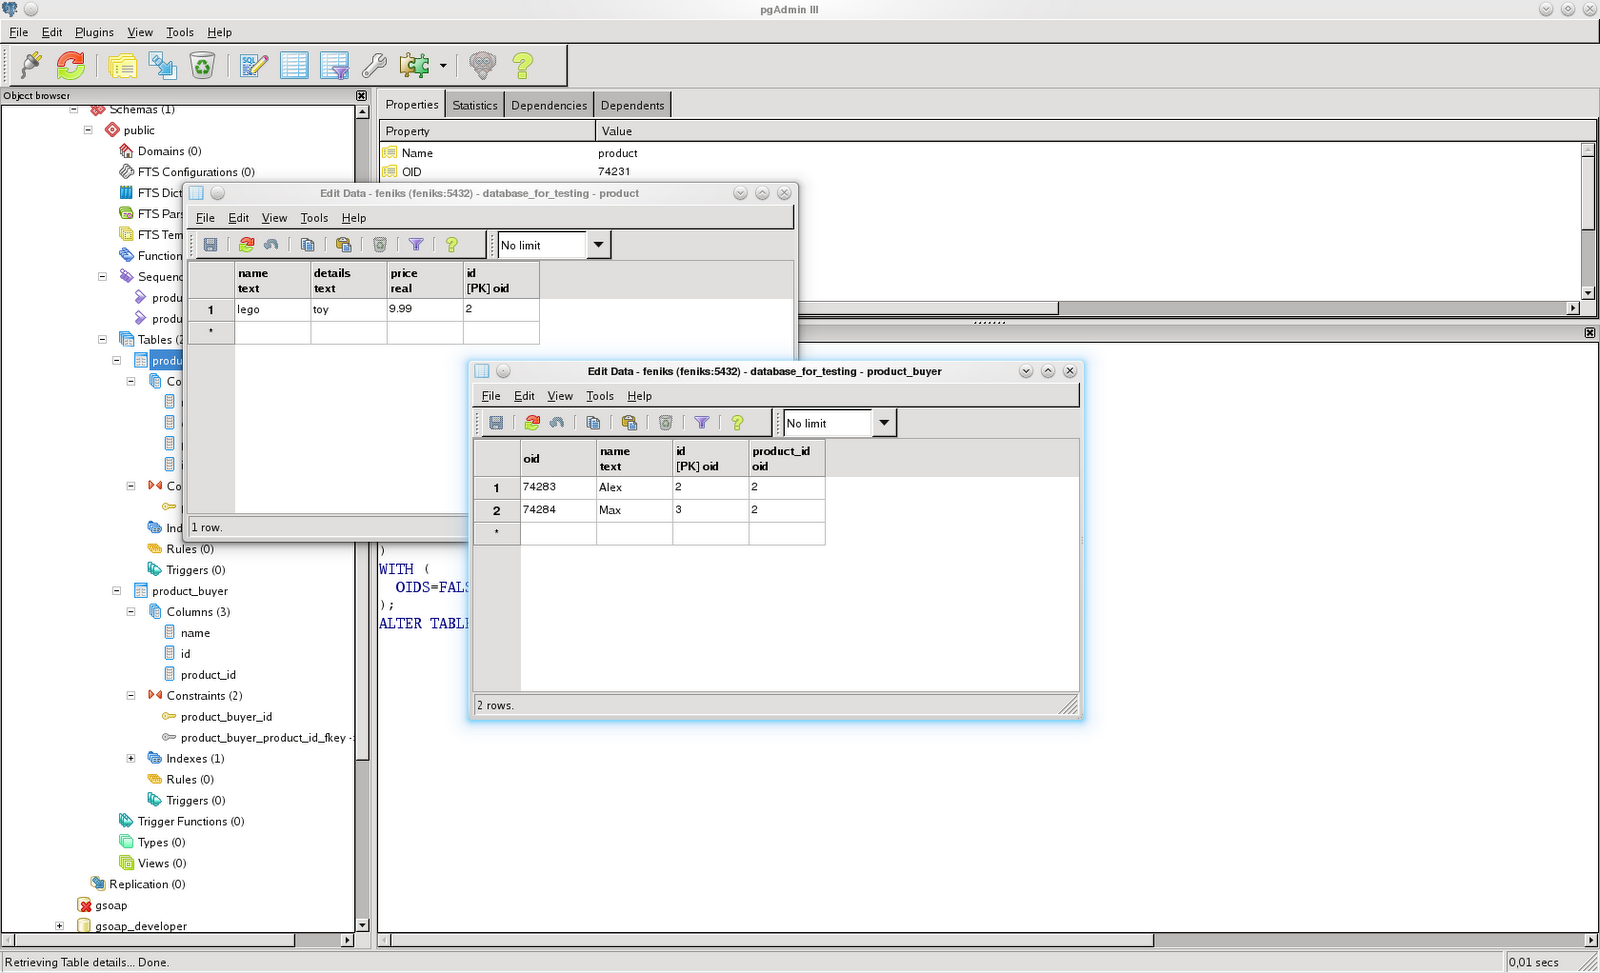Copy icon in product edit window
The height and width of the screenshot is (973, 1600).
[307, 245]
